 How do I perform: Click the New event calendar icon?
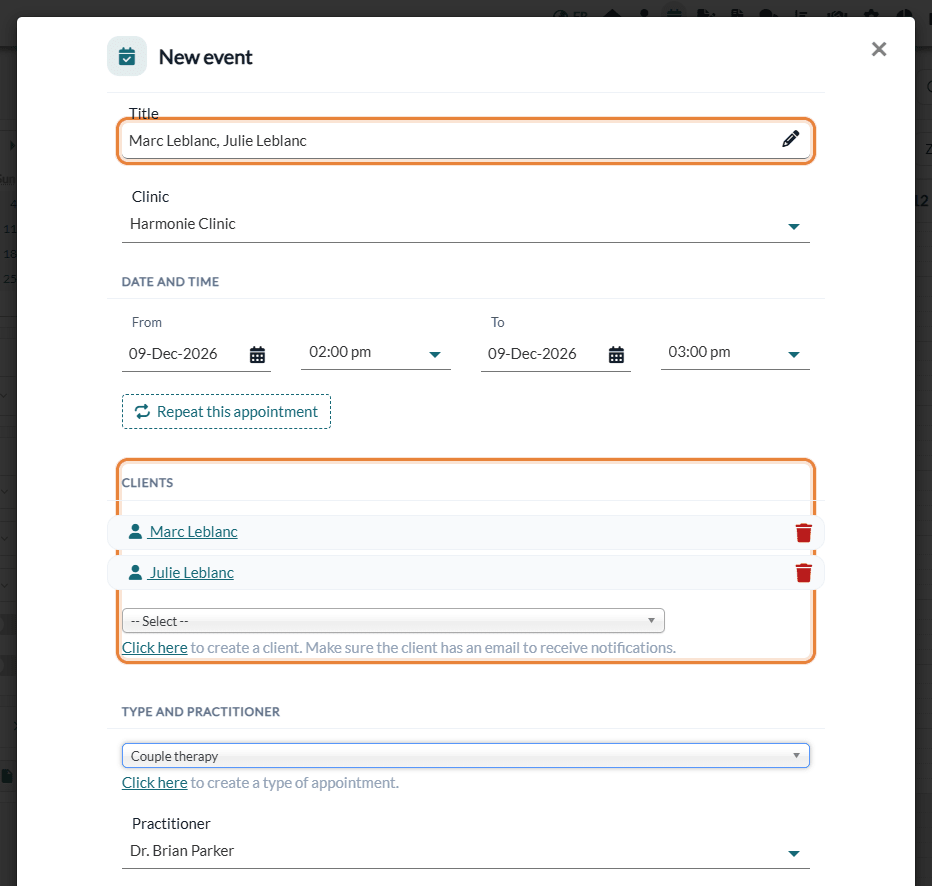pyautogui.click(x=127, y=56)
